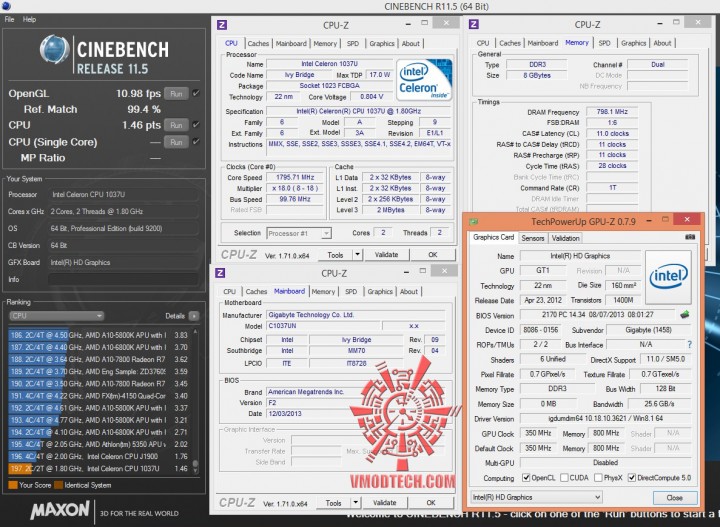This screenshot has width=720, height=527.
Task: Open the Help menu in Cinebench
Action: click(29, 19)
